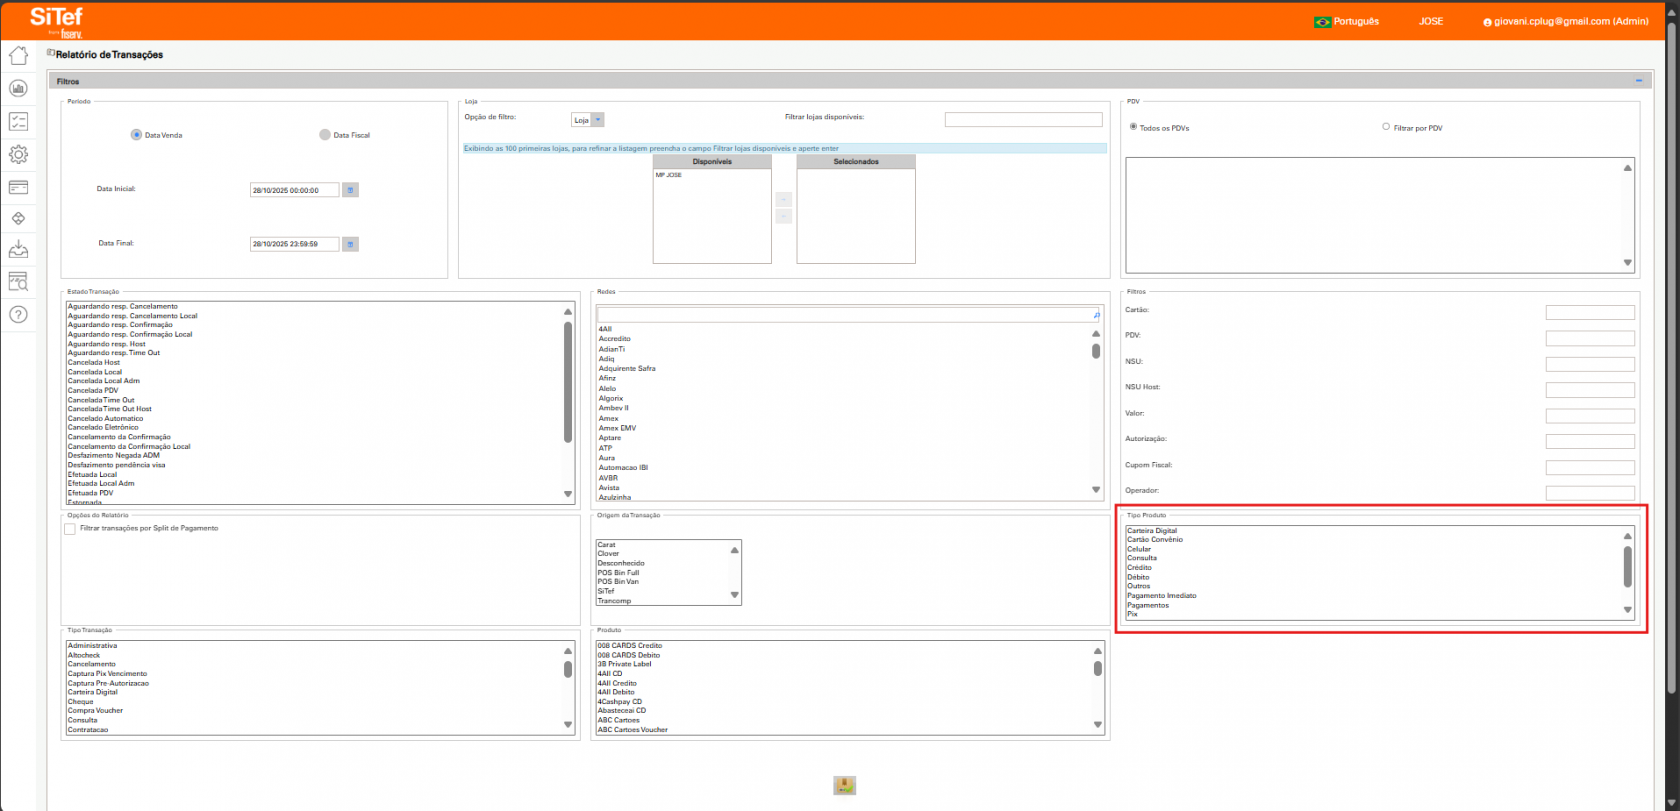The image size is (1680, 811).
Task: Collapse the Filtros panel with minus button
Action: click(1639, 81)
